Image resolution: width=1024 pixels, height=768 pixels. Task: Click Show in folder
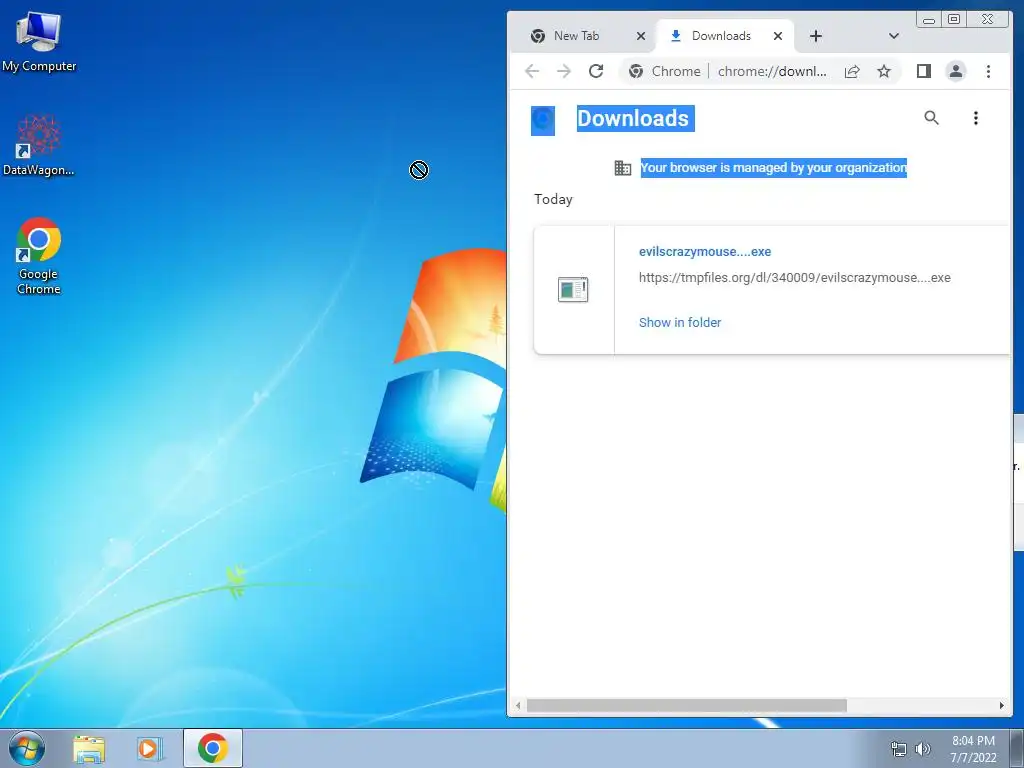click(680, 323)
